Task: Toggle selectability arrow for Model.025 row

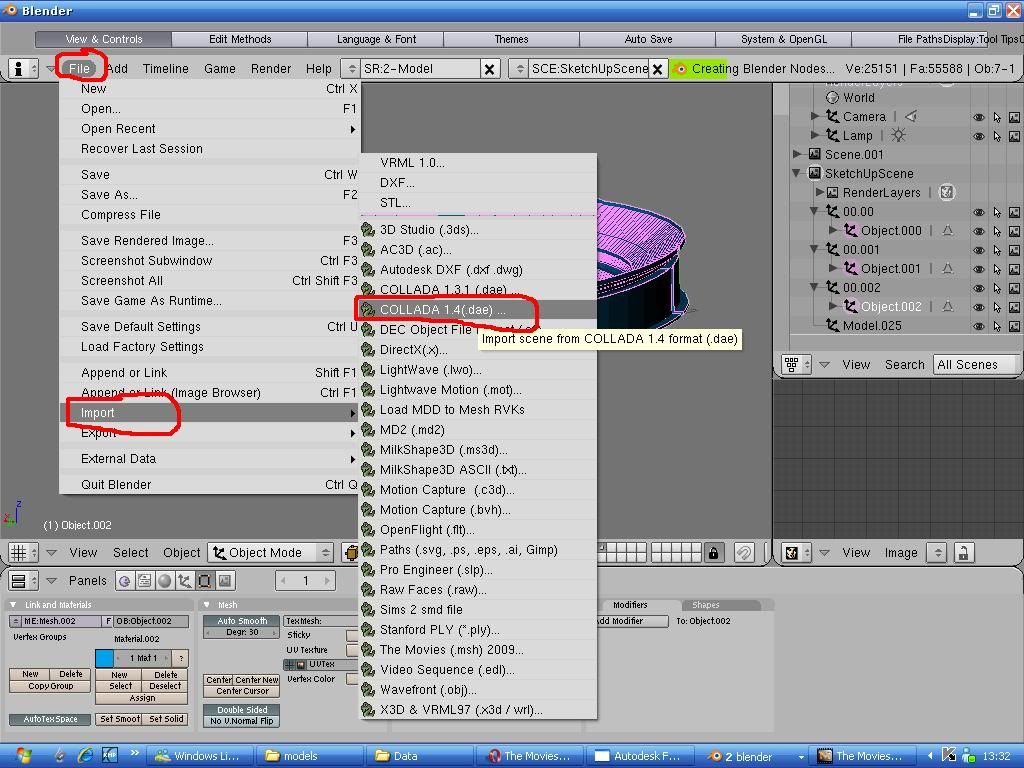Action: tap(997, 326)
